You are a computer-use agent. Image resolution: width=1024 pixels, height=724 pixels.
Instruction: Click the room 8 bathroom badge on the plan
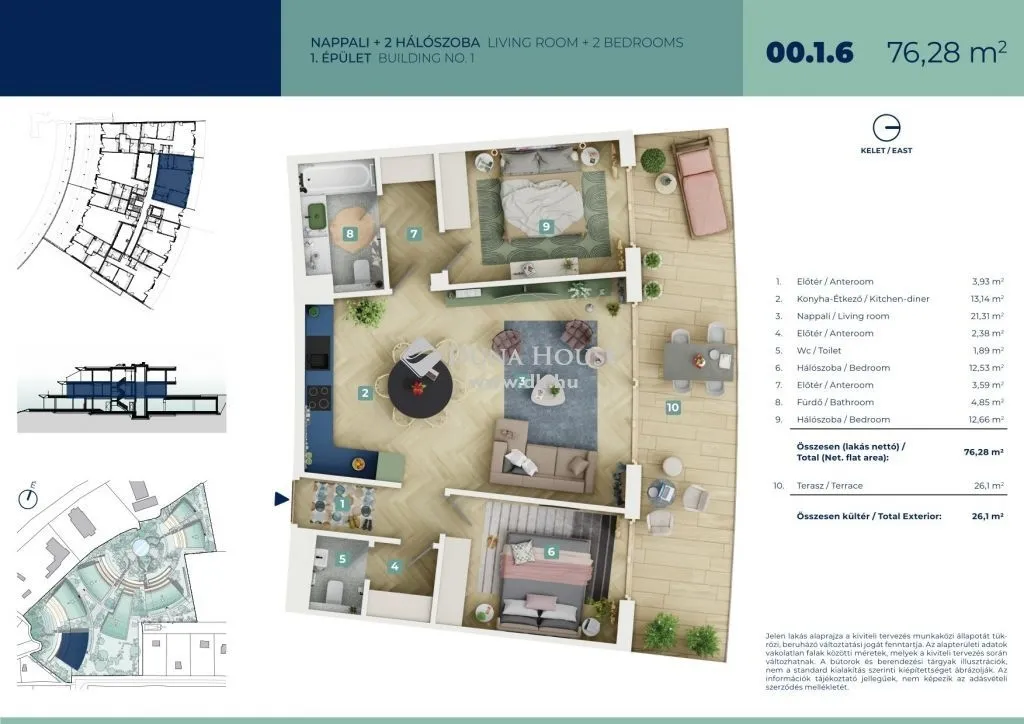point(350,234)
